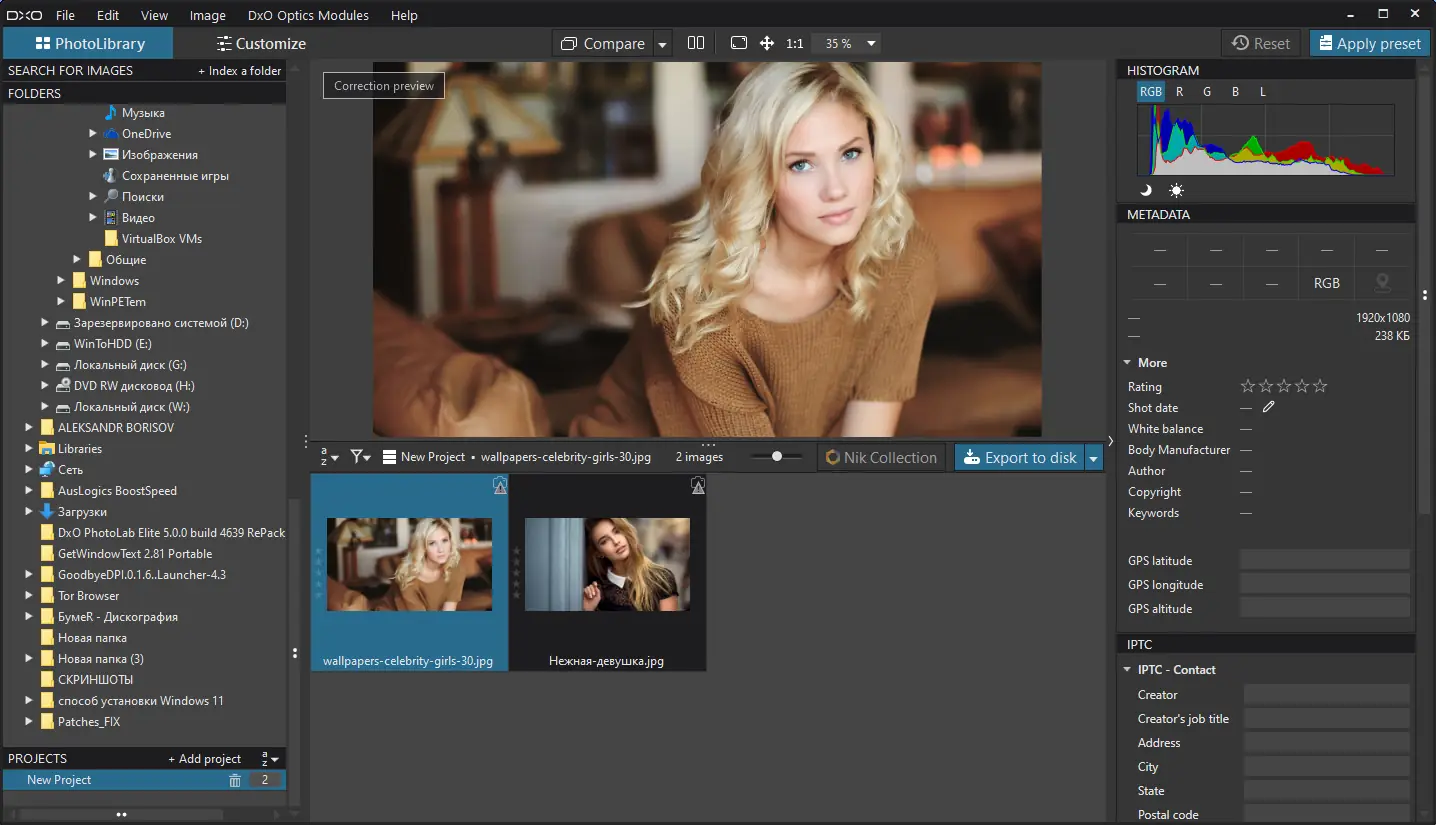The width and height of the screenshot is (1436, 825).
Task: Delete New Project with trash icon
Action: click(x=235, y=780)
